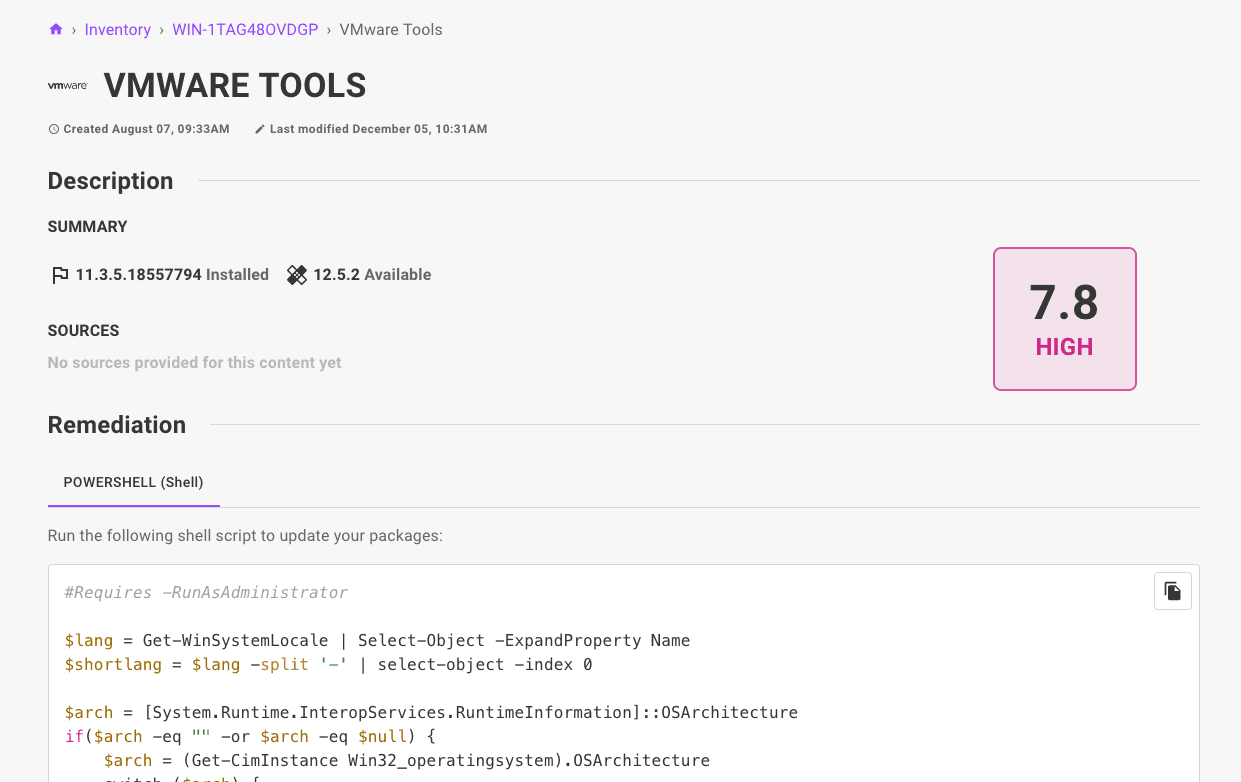Click the VMware Tools breadcrumb entry
1241x782 pixels.
click(x=390, y=29)
